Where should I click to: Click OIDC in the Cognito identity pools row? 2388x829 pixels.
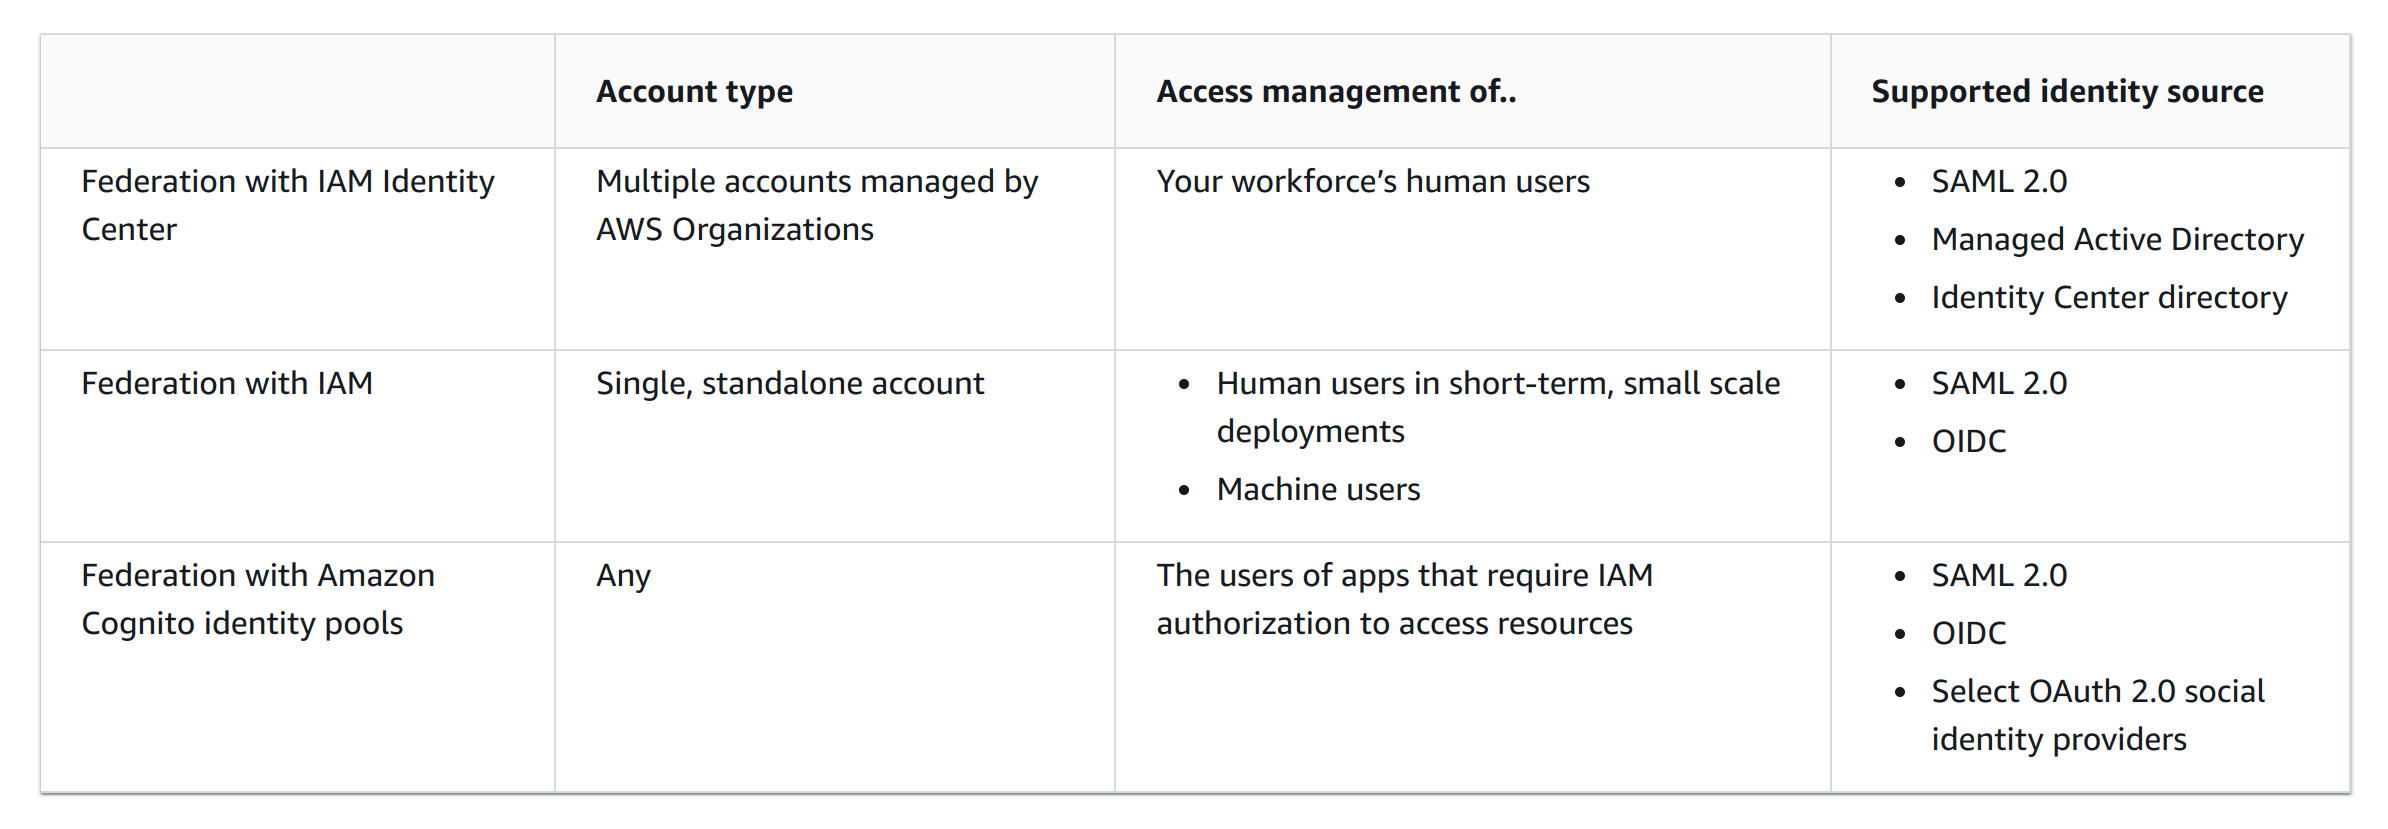(x=1968, y=634)
